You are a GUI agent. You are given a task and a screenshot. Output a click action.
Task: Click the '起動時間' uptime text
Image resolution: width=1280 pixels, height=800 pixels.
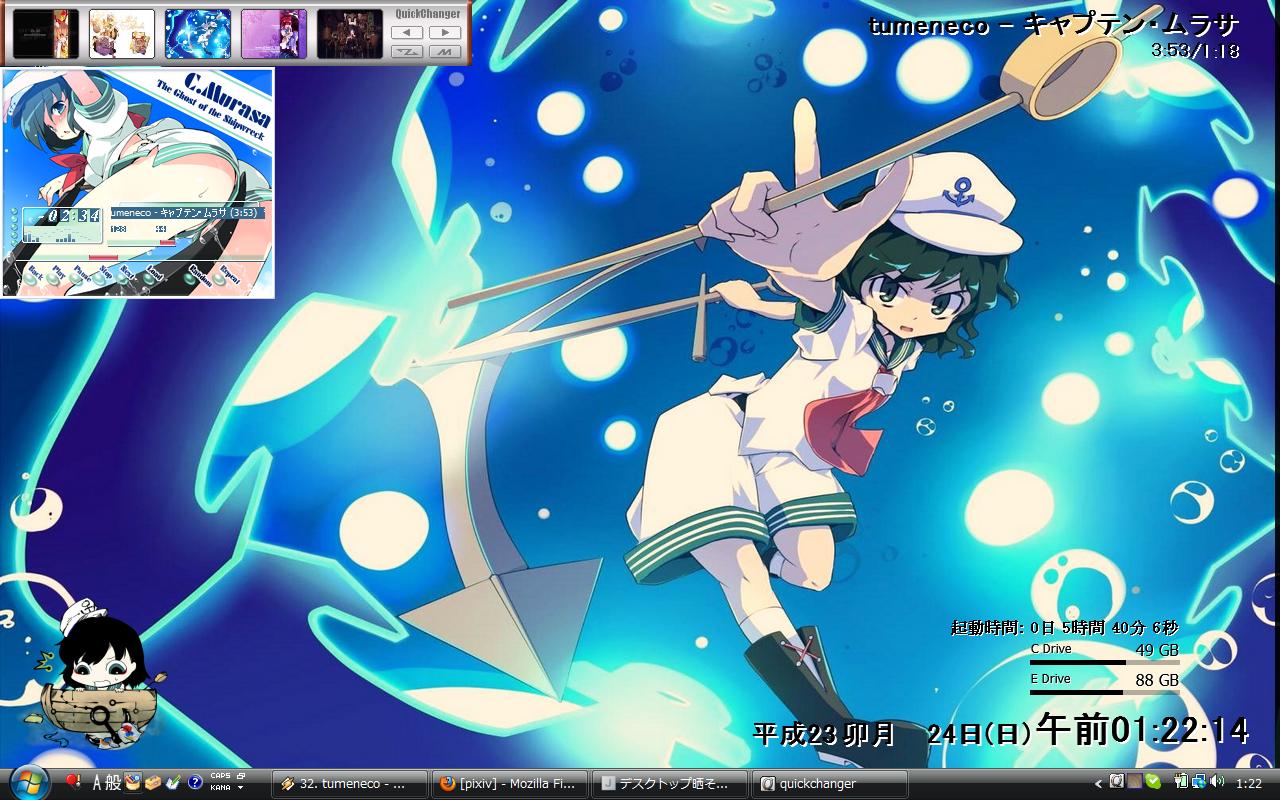coord(1065,628)
